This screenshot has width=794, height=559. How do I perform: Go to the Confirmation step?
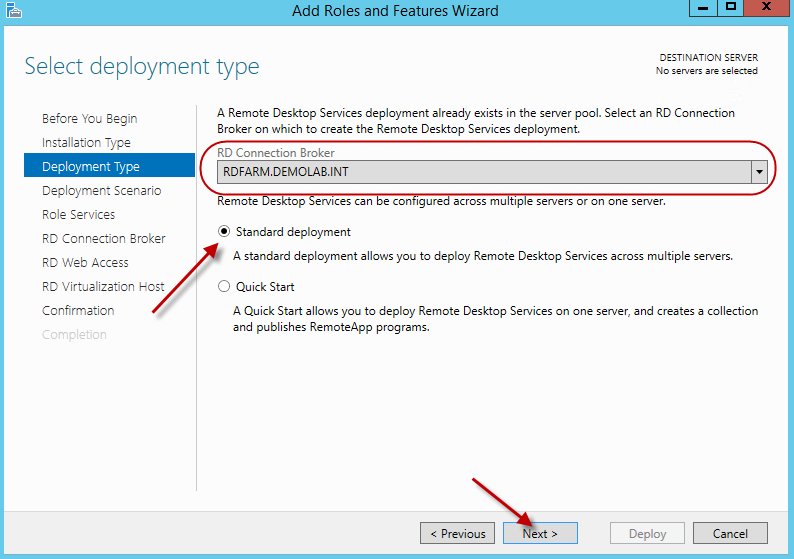click(x=78, y=311)
